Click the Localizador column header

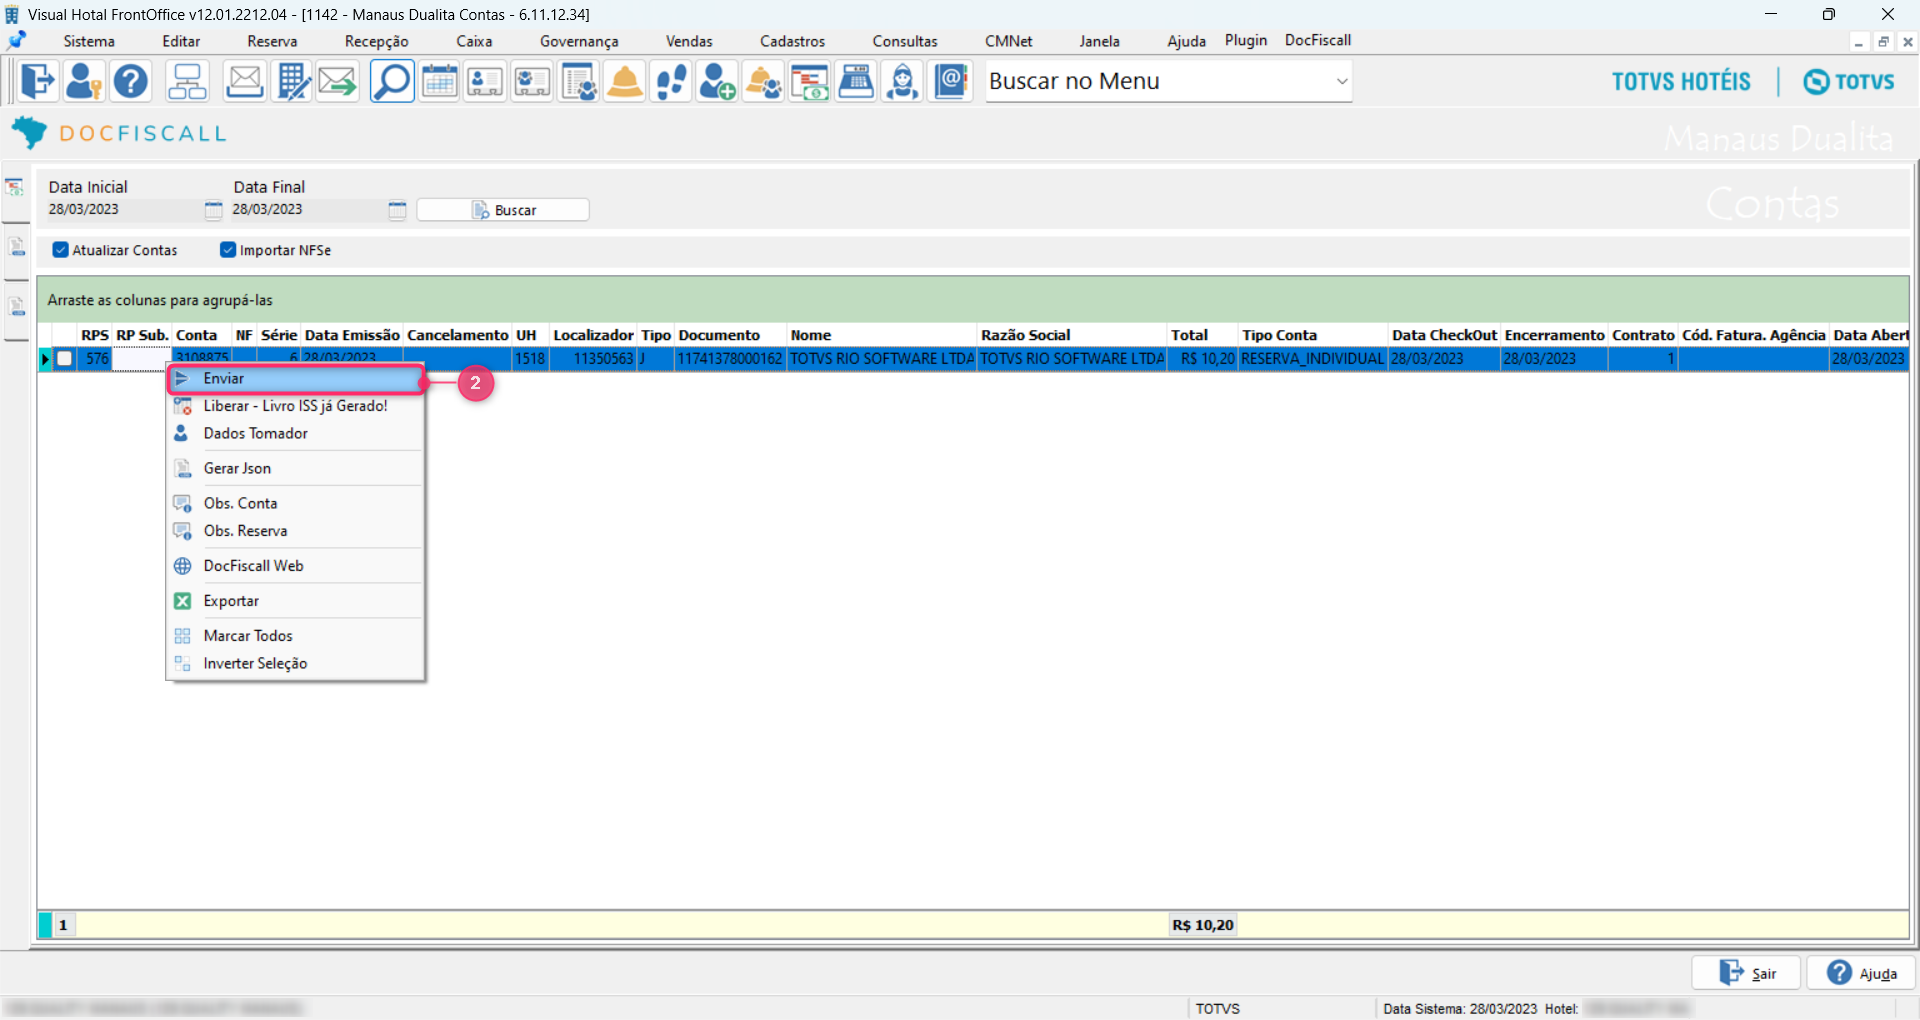pos(593,335)
